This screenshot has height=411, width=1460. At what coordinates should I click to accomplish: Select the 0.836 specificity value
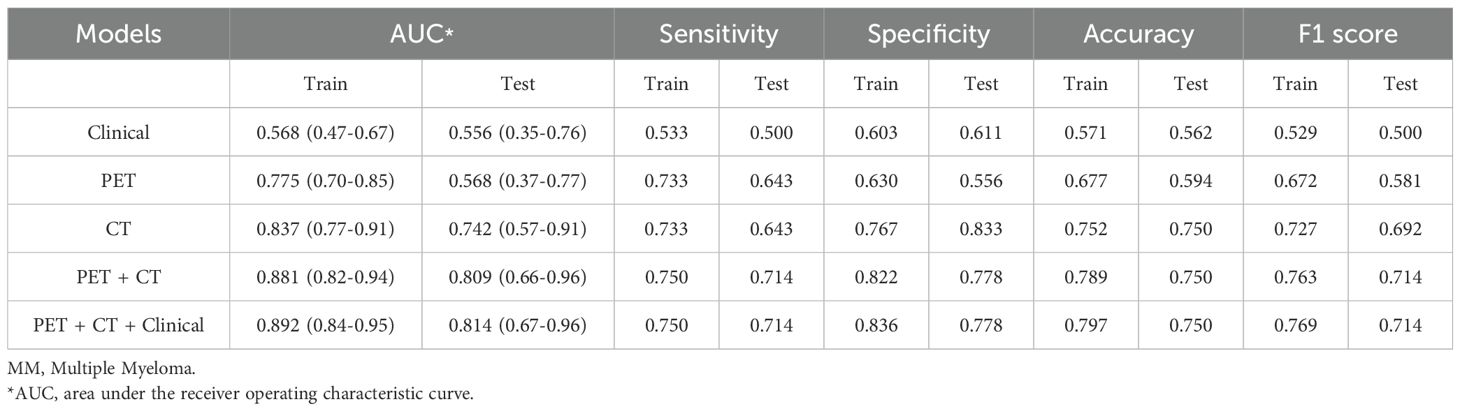pos(876,325)
